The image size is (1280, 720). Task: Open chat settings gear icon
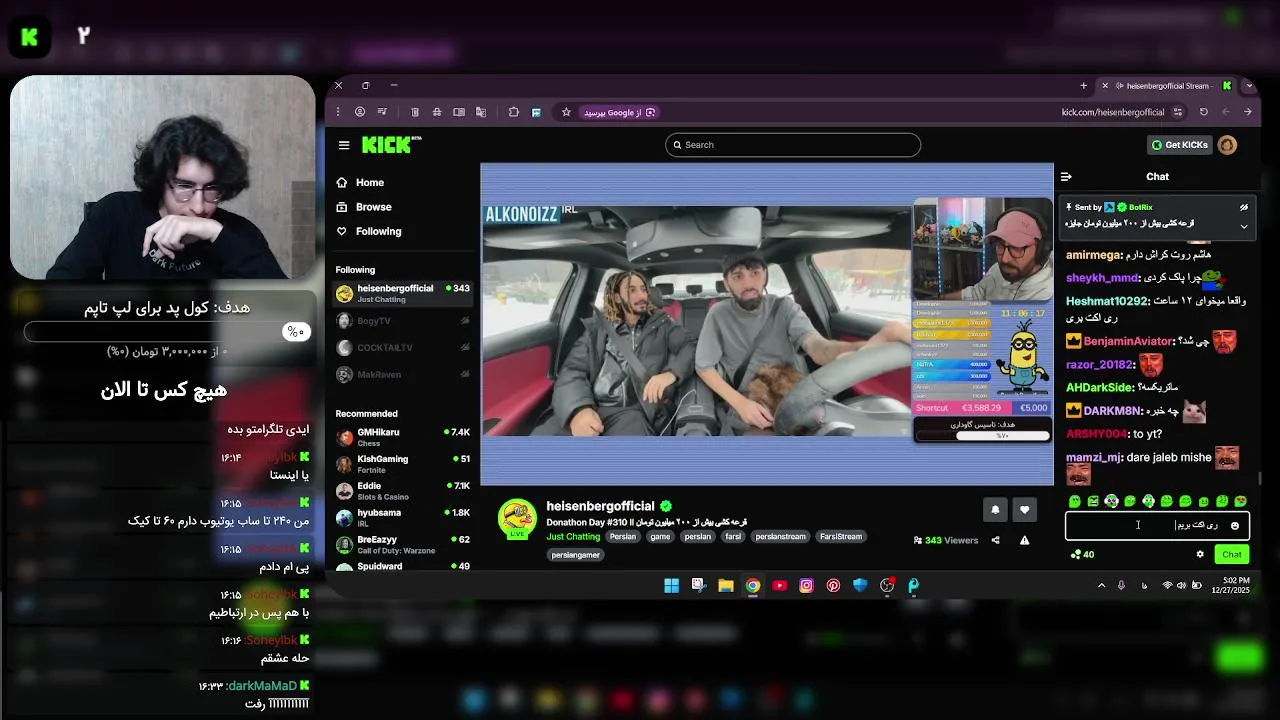click(x=1200, y=554)
